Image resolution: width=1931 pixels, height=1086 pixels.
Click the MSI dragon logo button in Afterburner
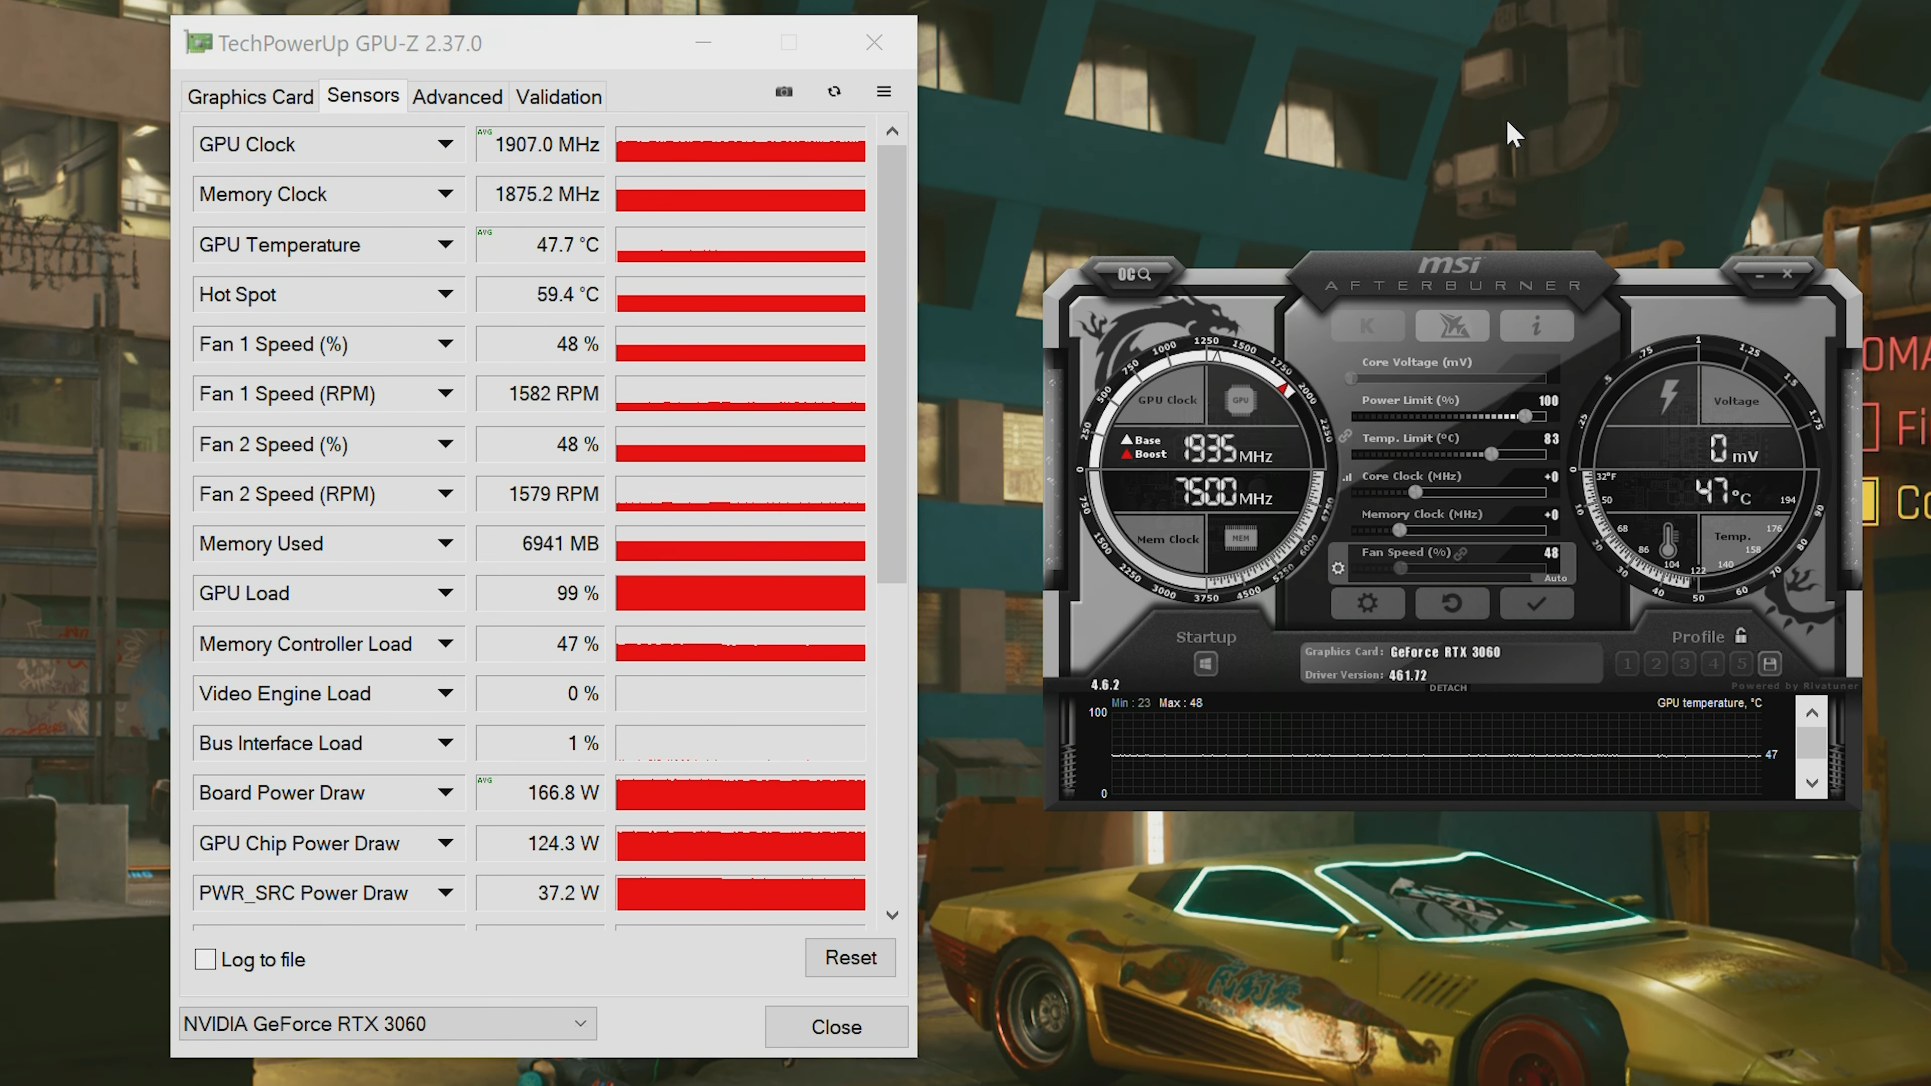(x=1452, y=326)
